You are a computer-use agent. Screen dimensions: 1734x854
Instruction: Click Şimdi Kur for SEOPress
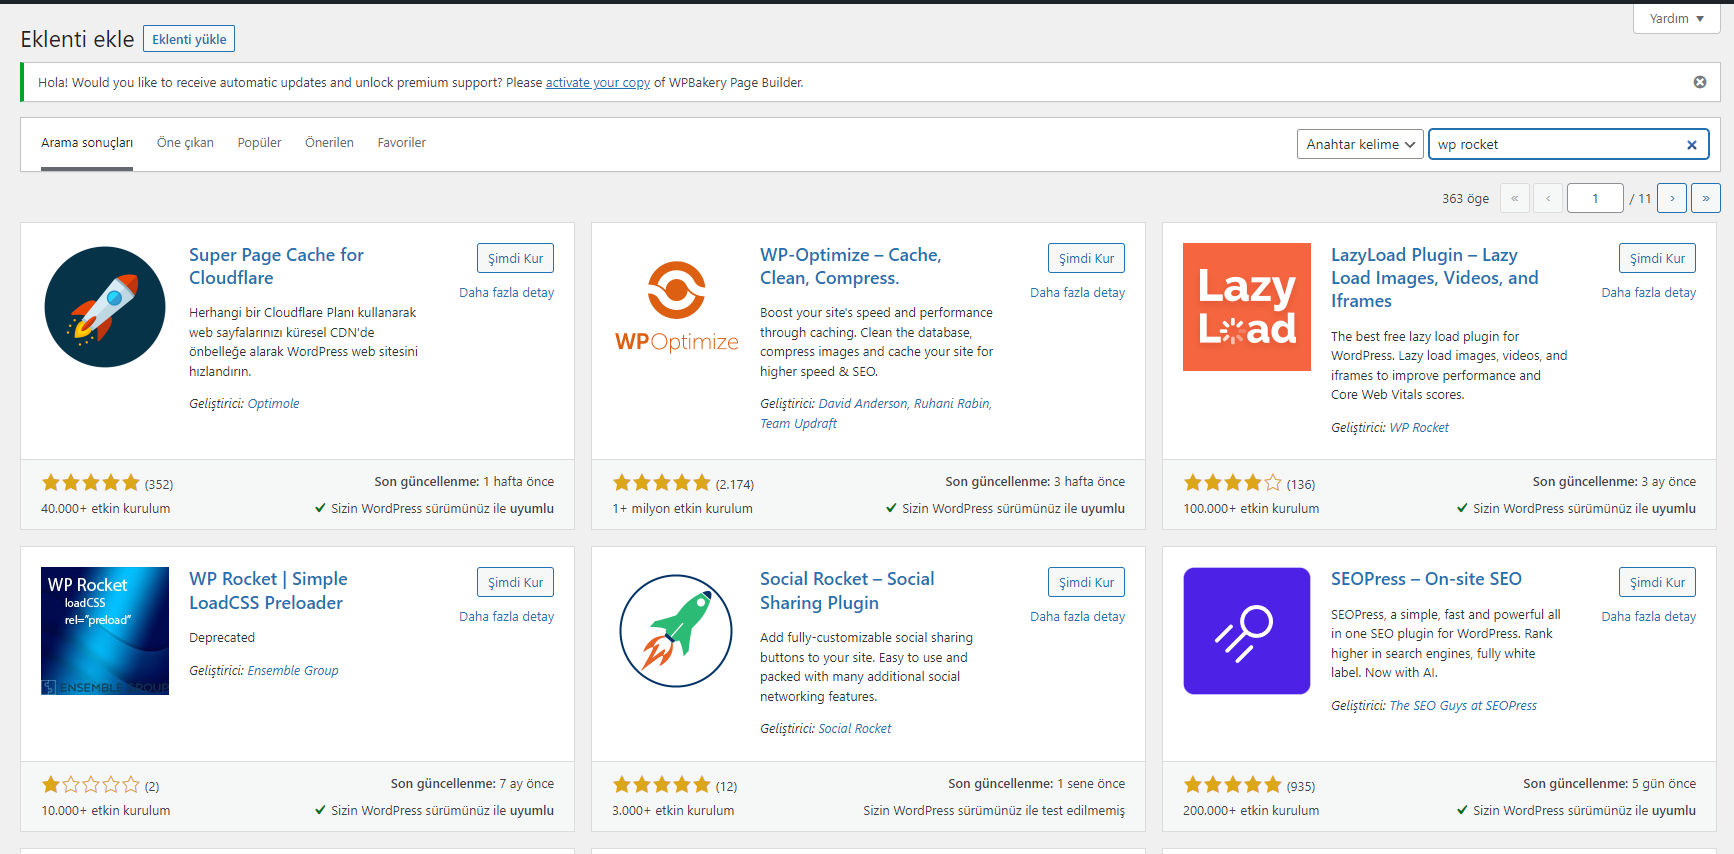(x=1657, y=582)
